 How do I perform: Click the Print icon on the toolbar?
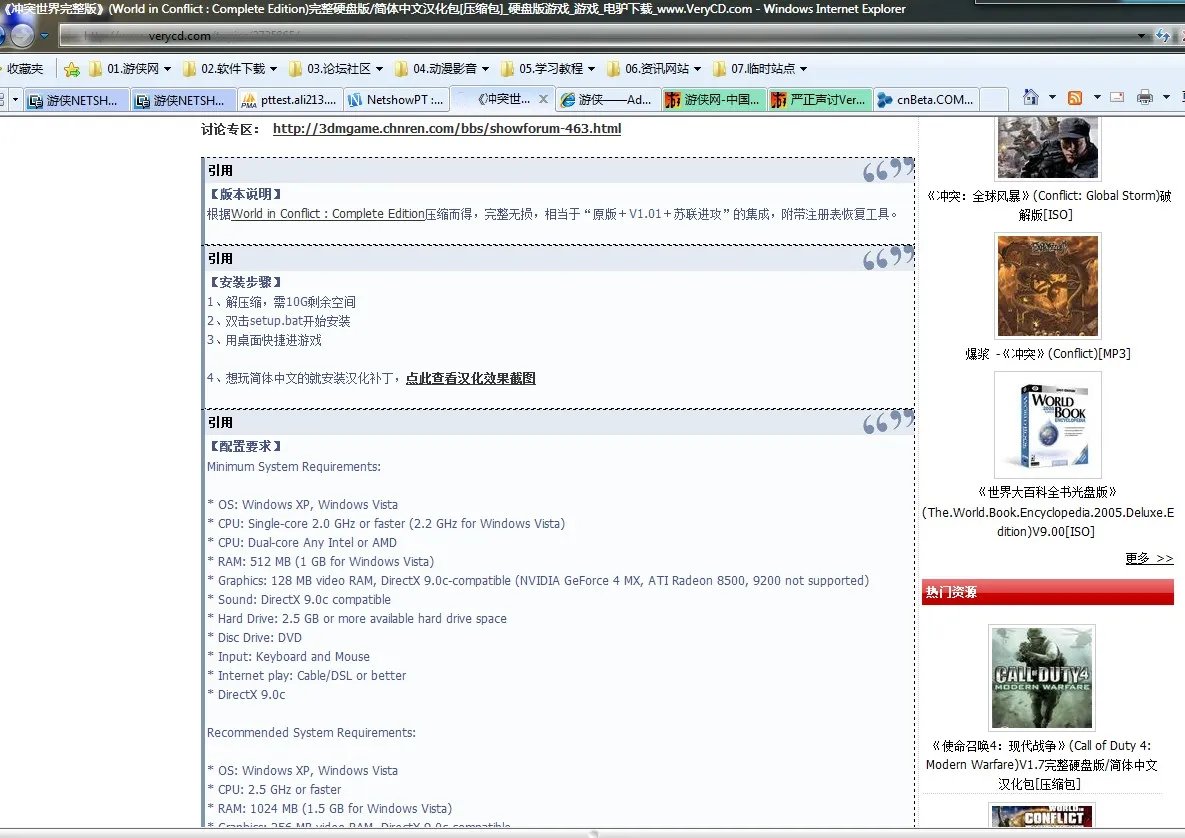(1144, 98)
